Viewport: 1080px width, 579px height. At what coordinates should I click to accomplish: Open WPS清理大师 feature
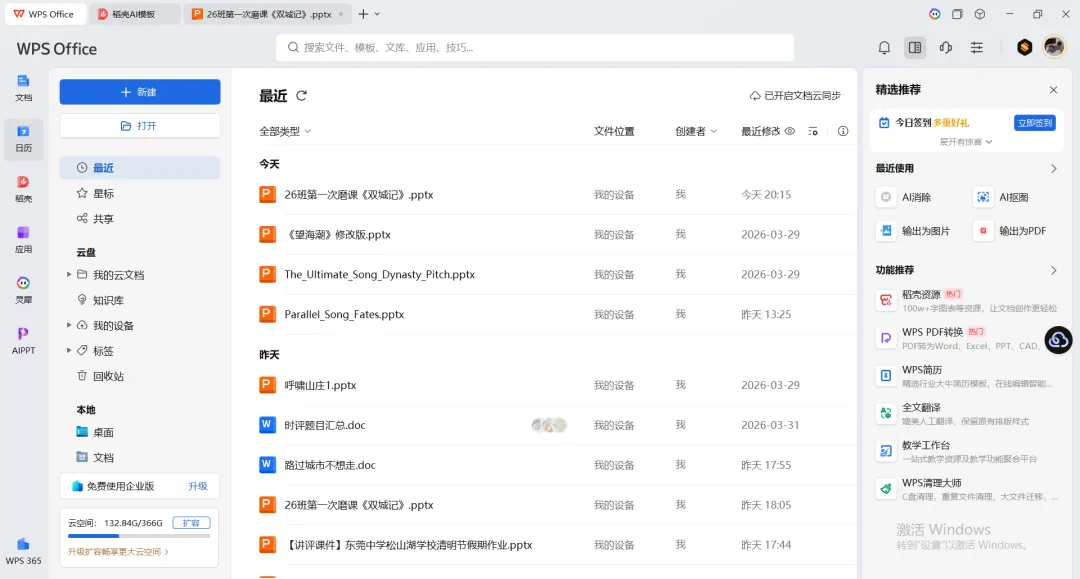tap(967, 489)
